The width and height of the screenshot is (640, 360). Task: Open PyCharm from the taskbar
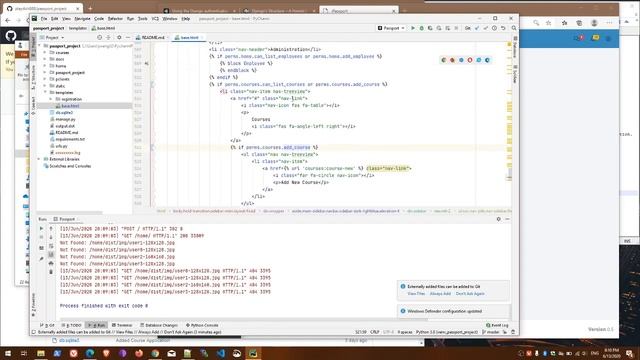tap(253, 353)
